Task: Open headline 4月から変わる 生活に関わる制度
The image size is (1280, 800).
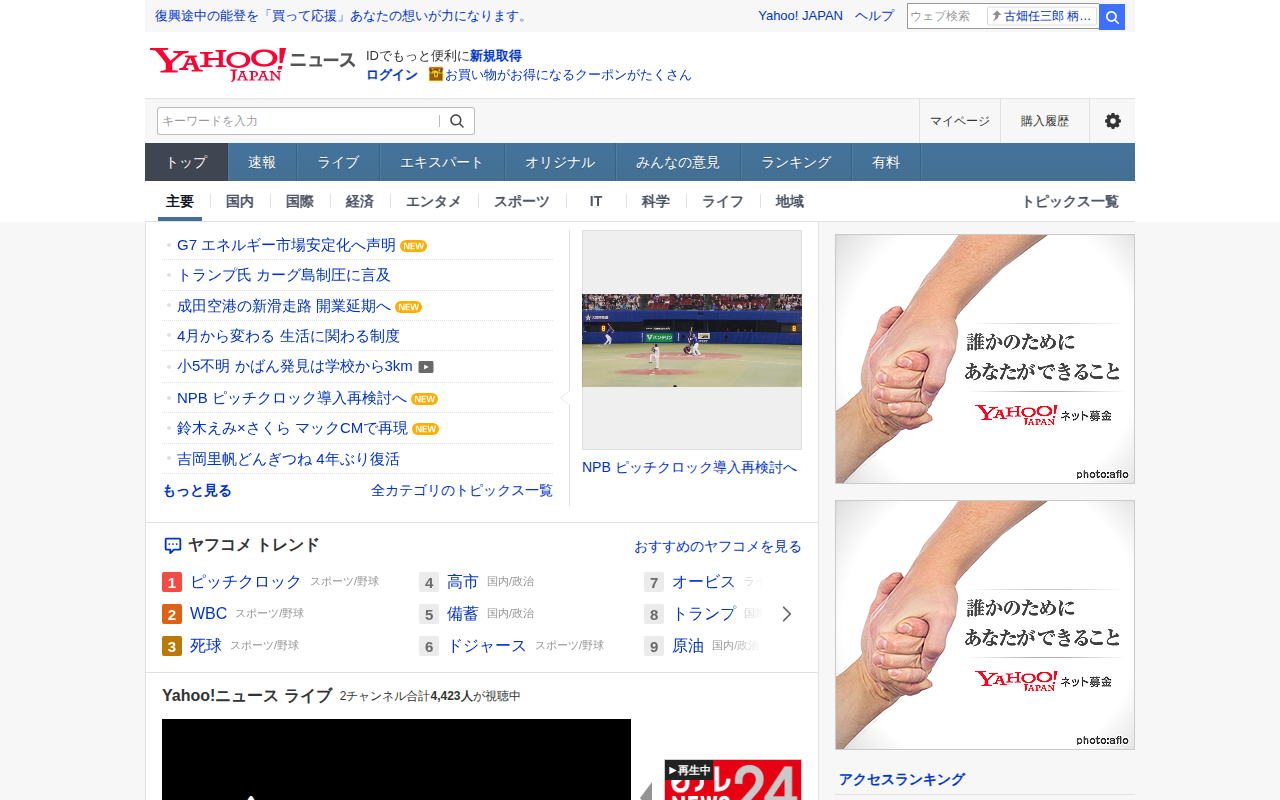Action: 288,336
